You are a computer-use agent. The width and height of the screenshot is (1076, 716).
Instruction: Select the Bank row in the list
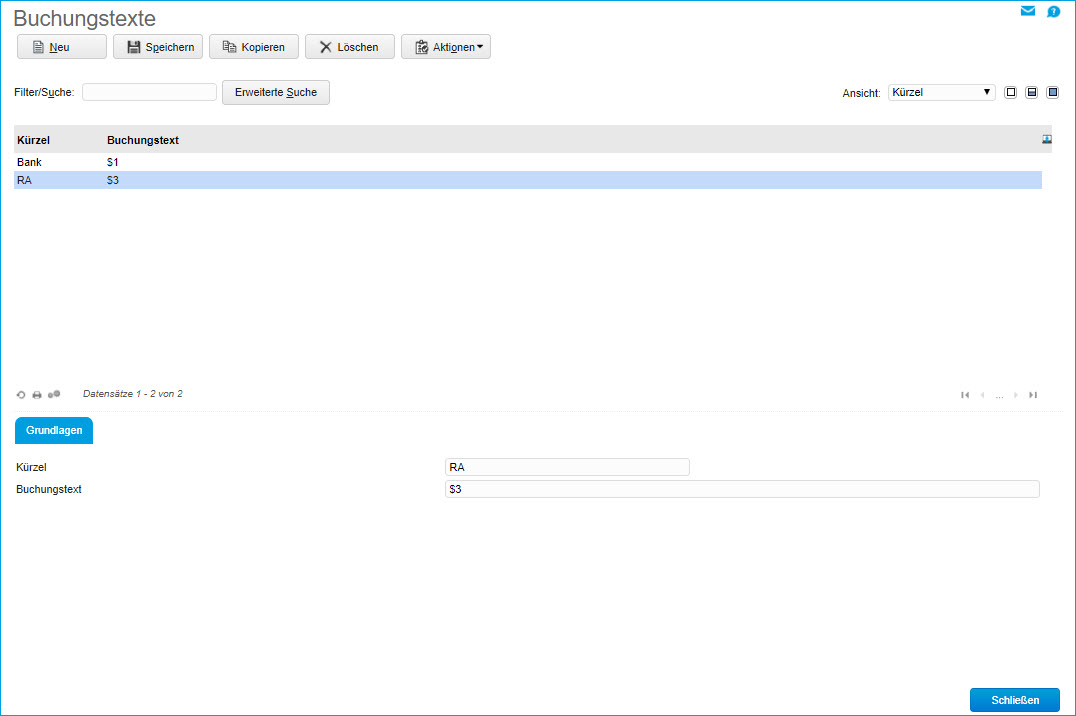(x=30, y=162)
